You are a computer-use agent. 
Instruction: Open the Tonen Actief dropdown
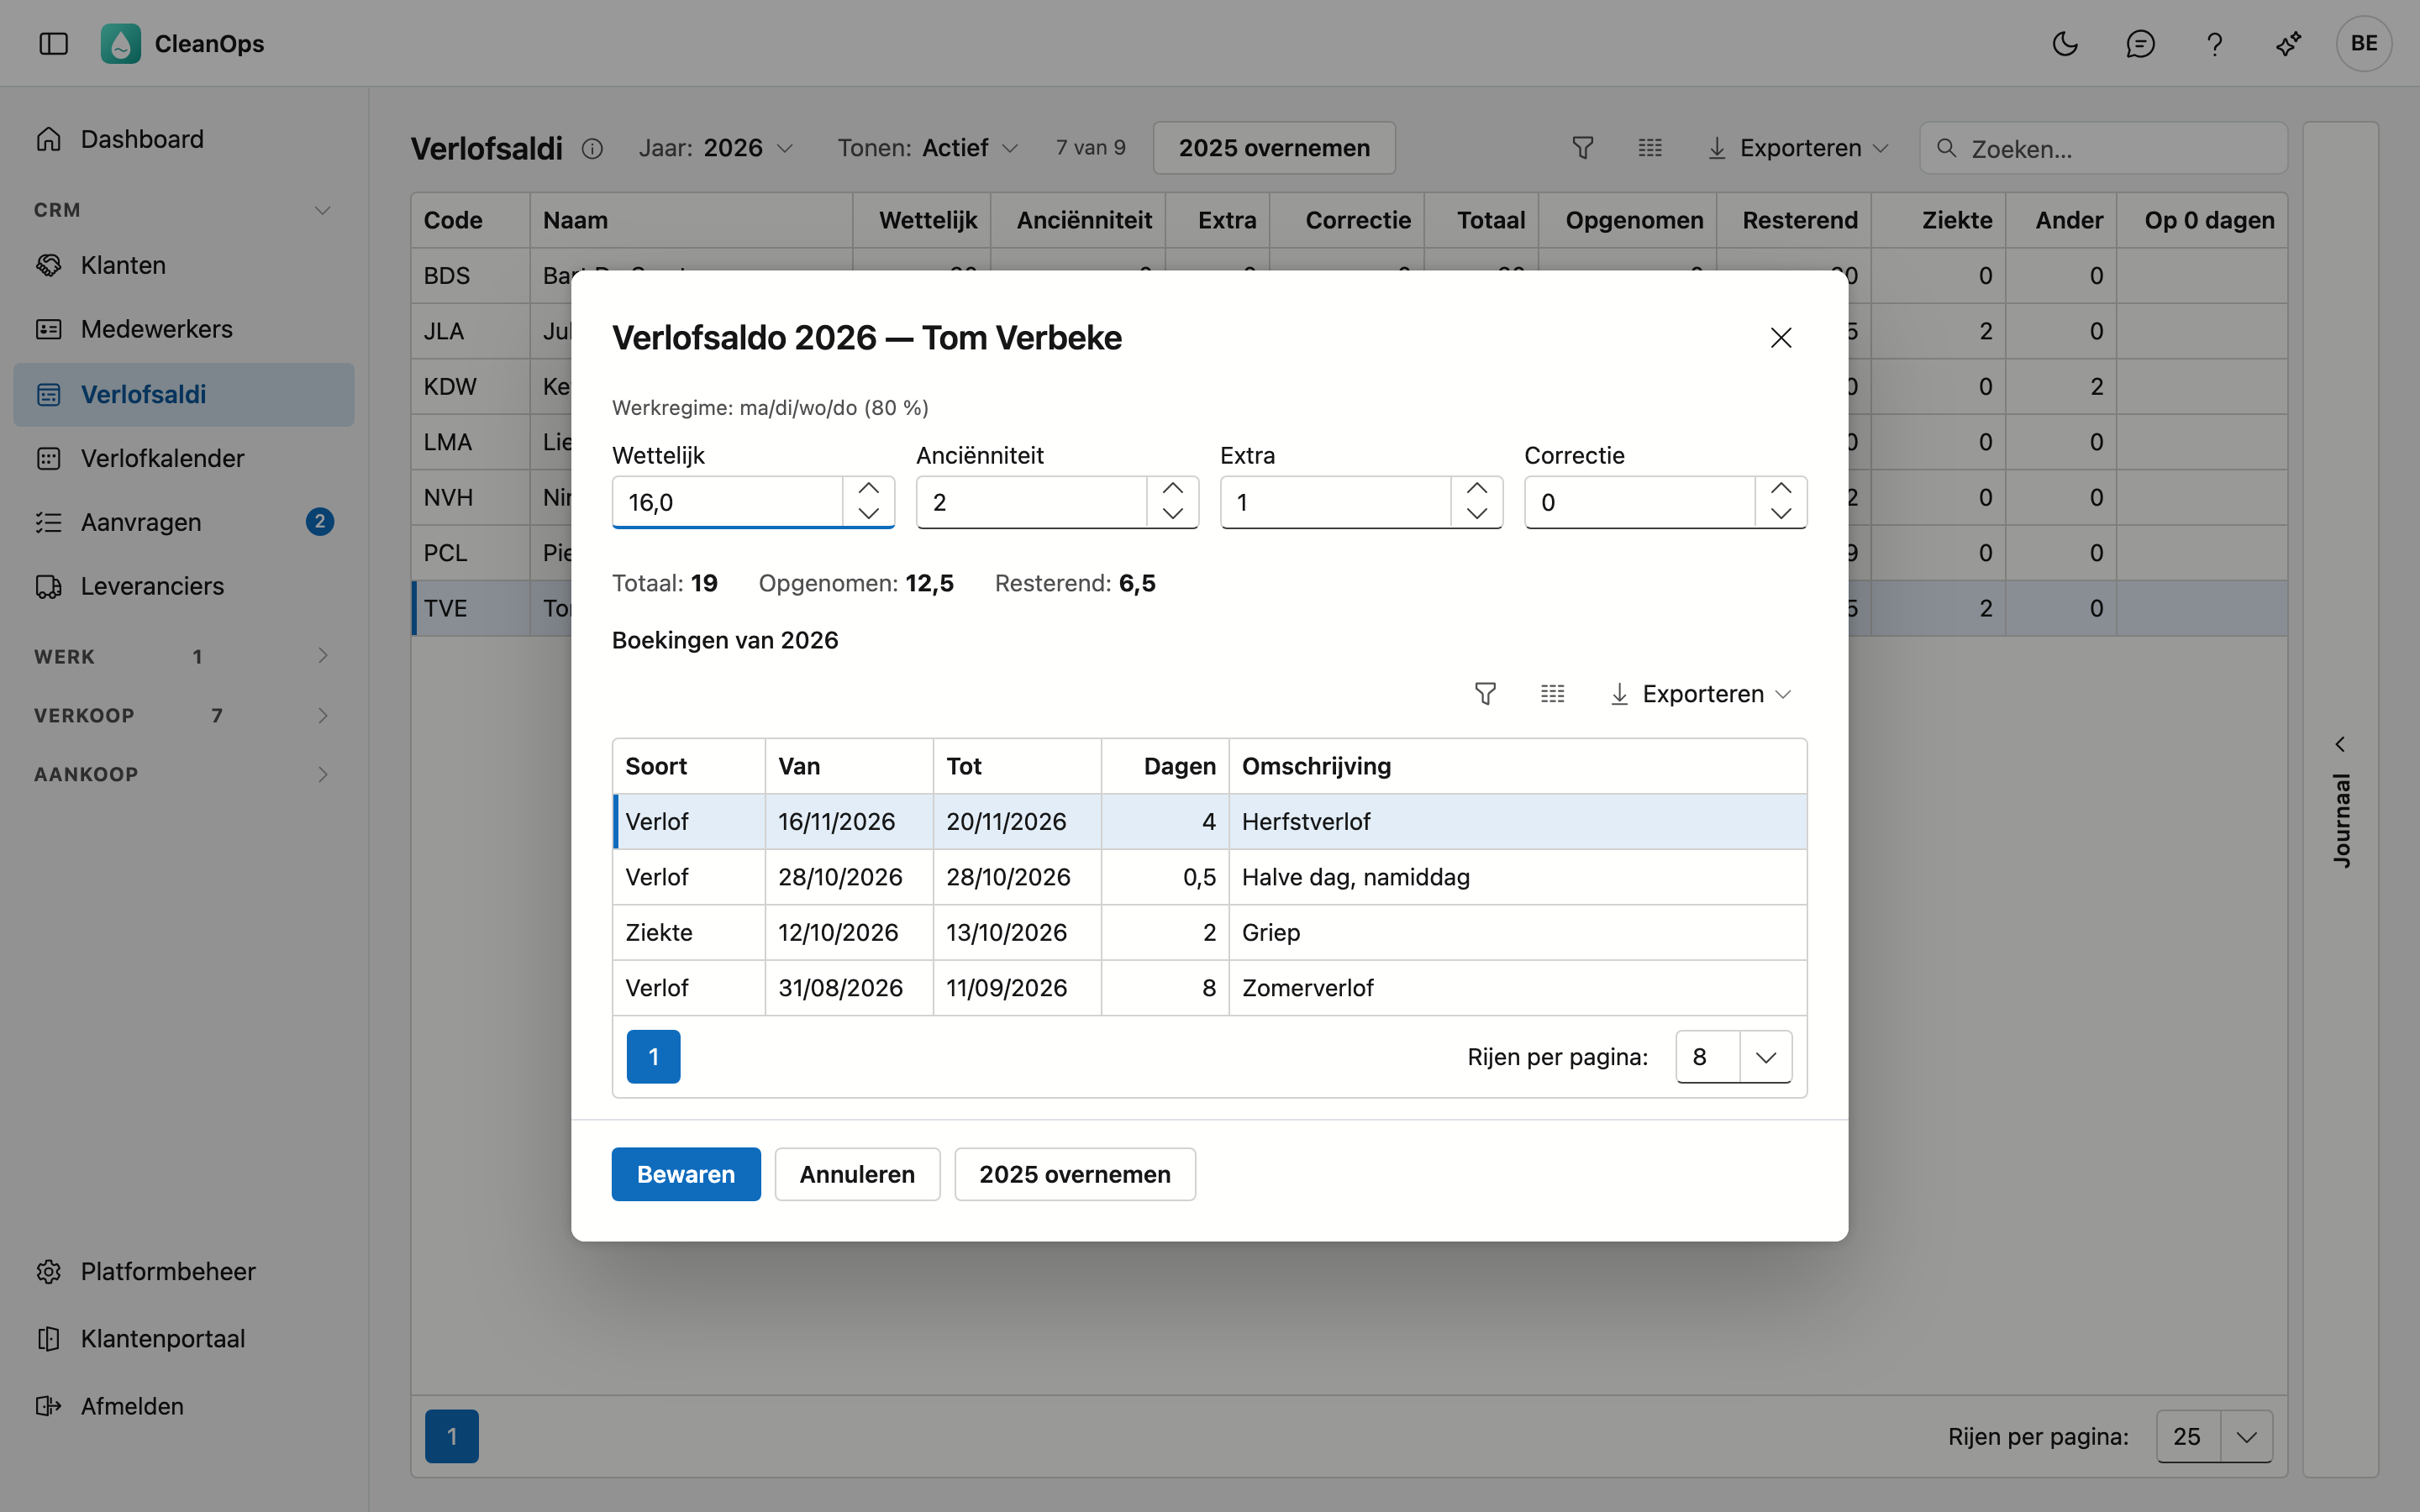(928, 148)
